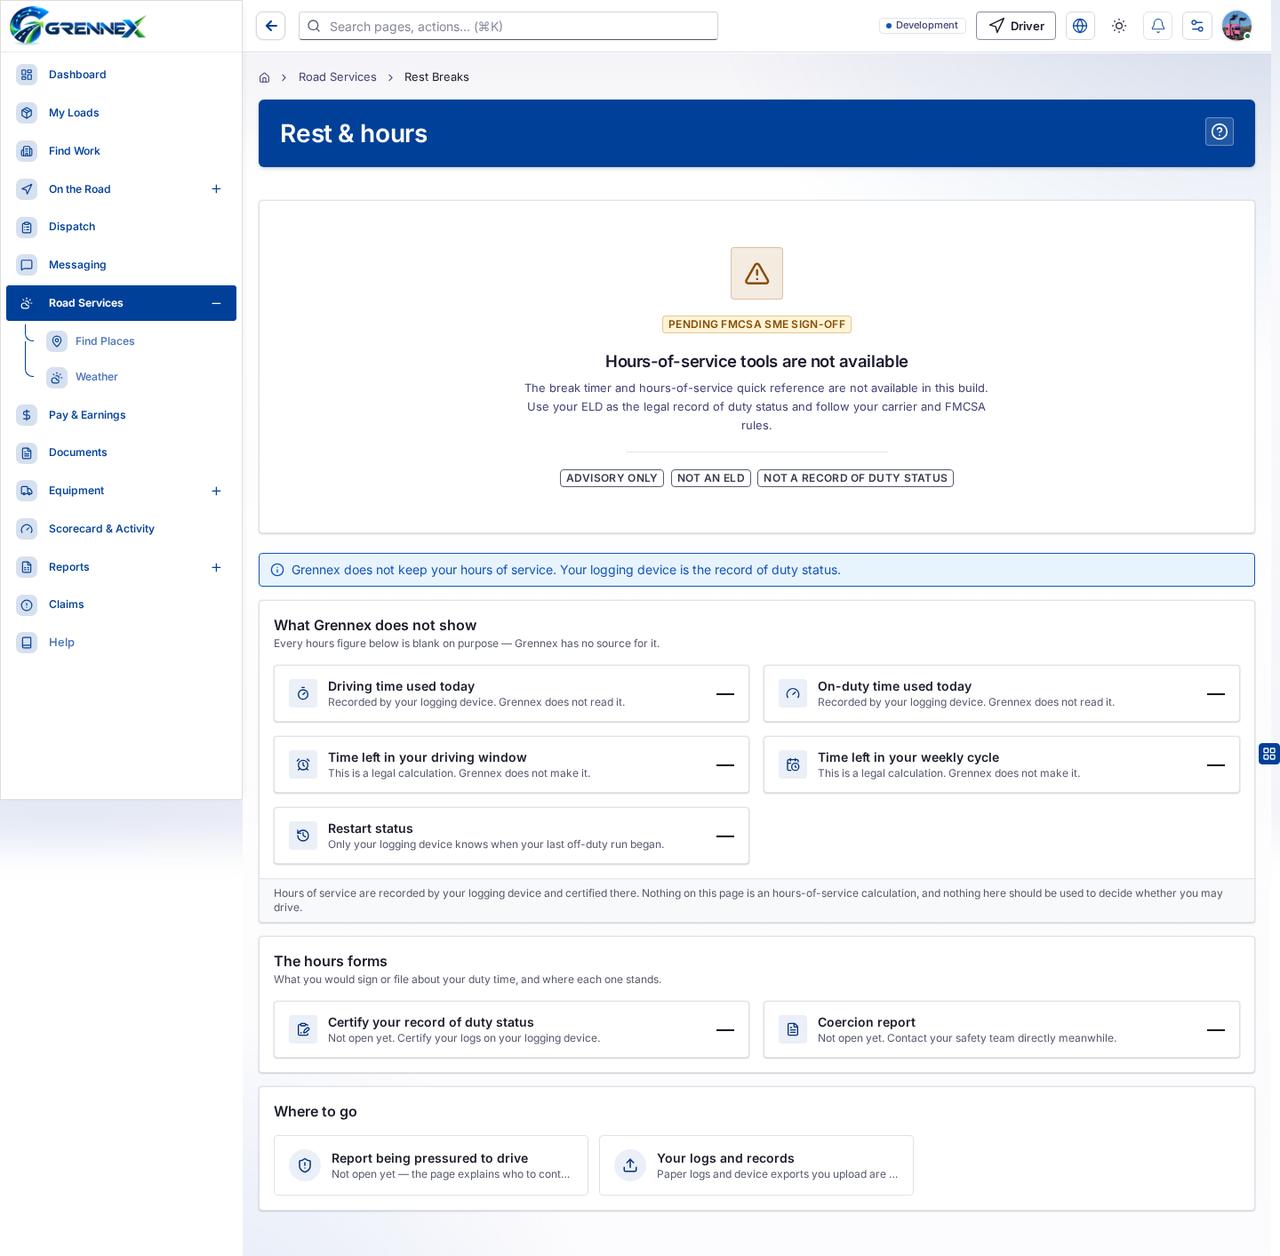Click the help question mark in header

click(1219, 132)
